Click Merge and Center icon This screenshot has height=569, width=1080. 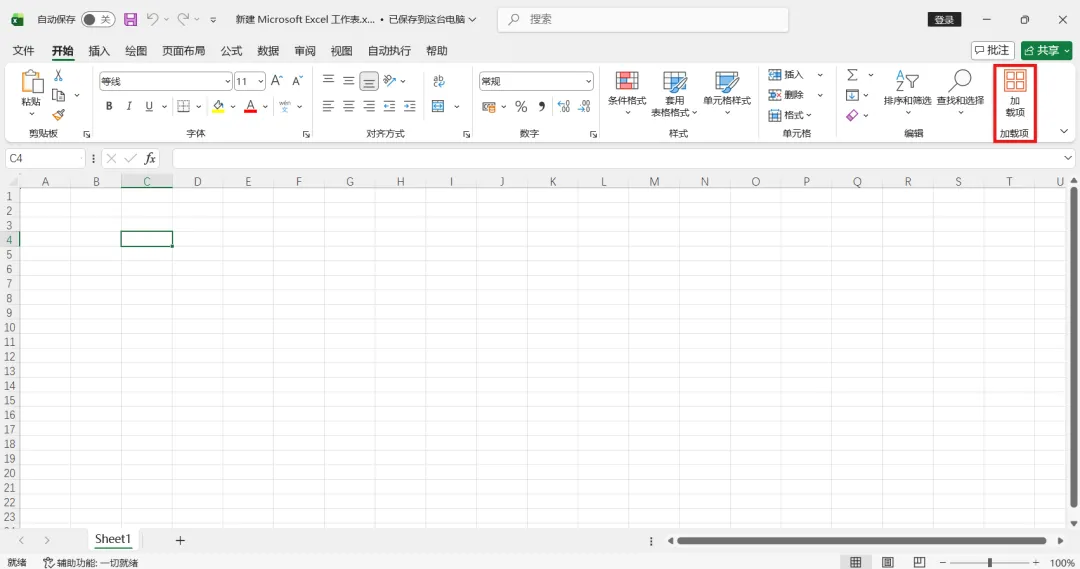pos(438,106)
